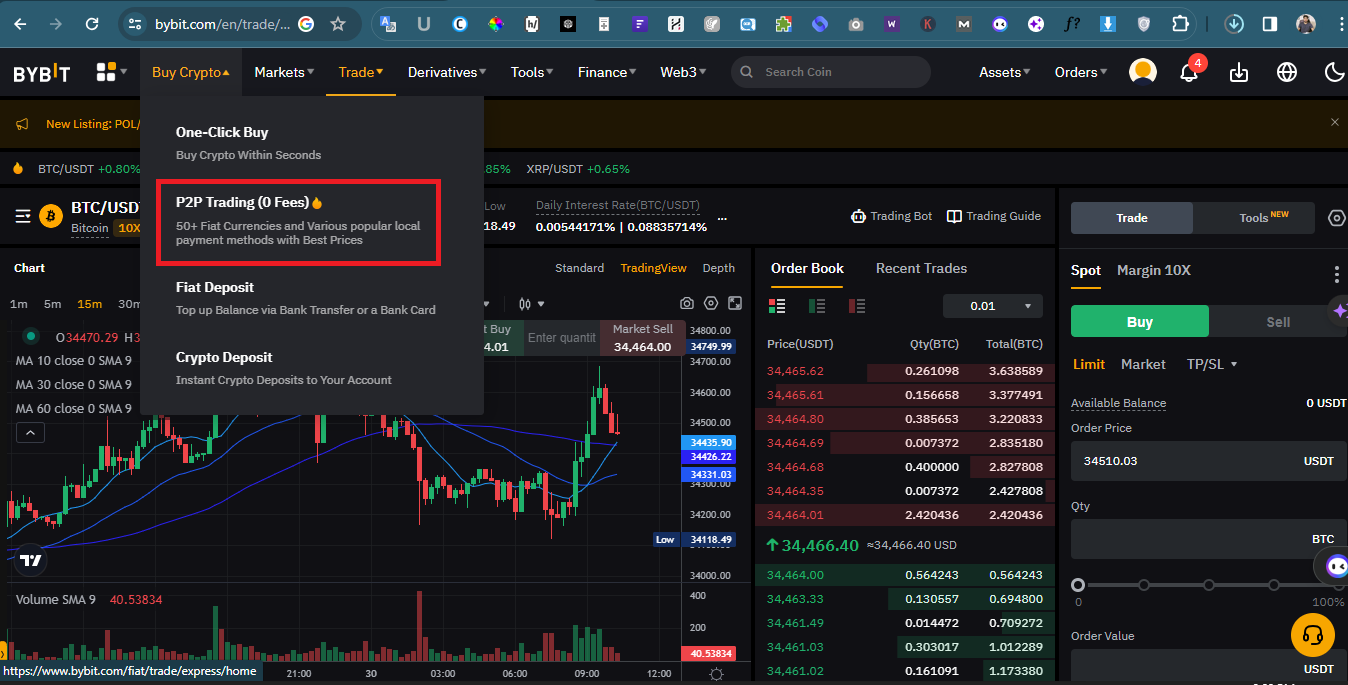This screenshot has width=1348, height=685.
Task: Select the 5m timeframe
Action: [52, 304]
